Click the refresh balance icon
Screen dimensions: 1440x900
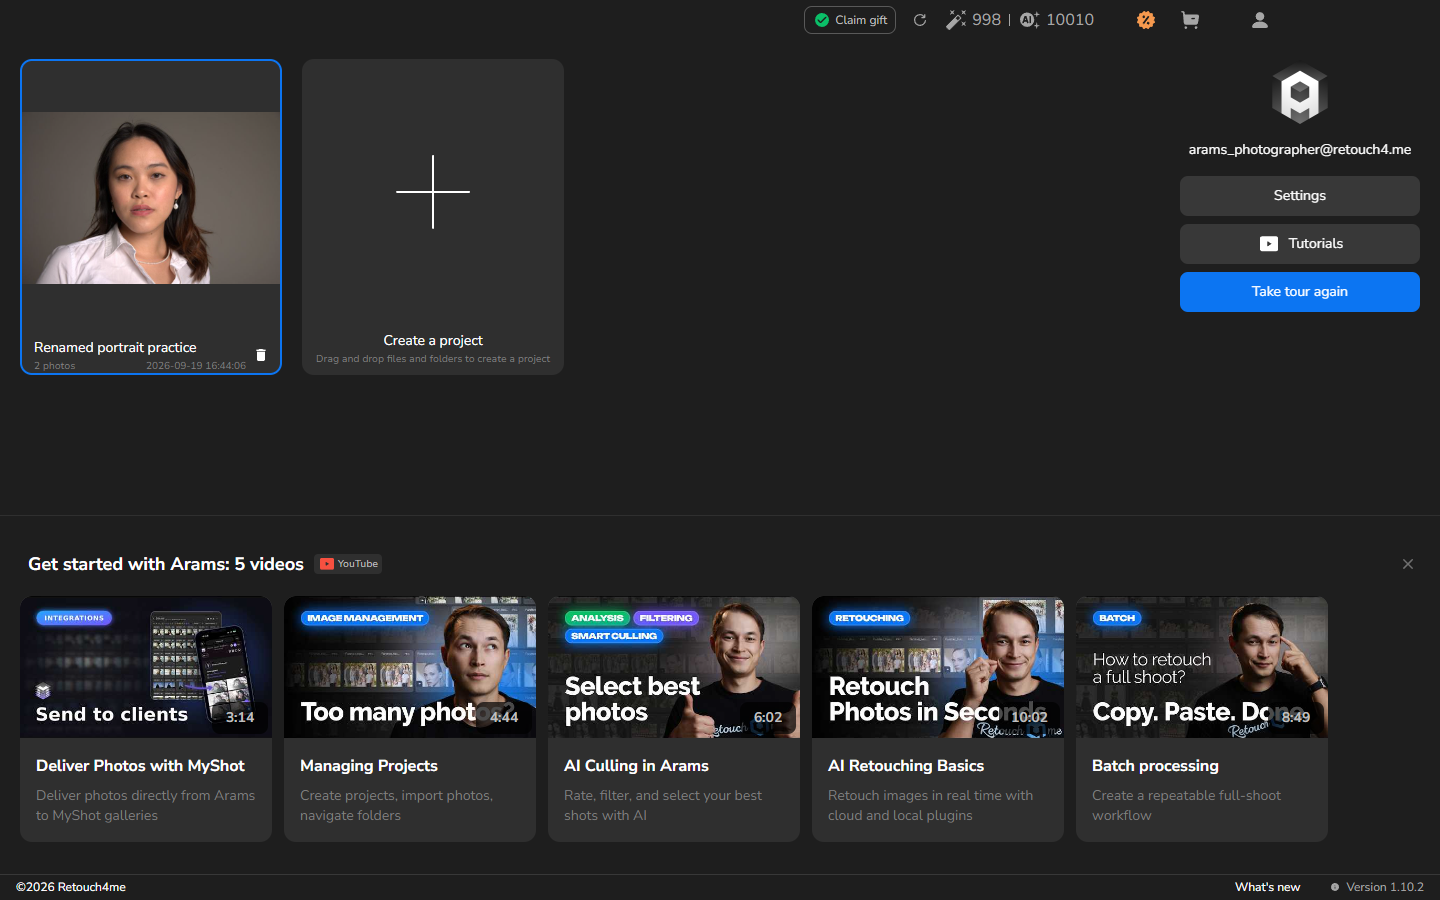click(920, 20)
